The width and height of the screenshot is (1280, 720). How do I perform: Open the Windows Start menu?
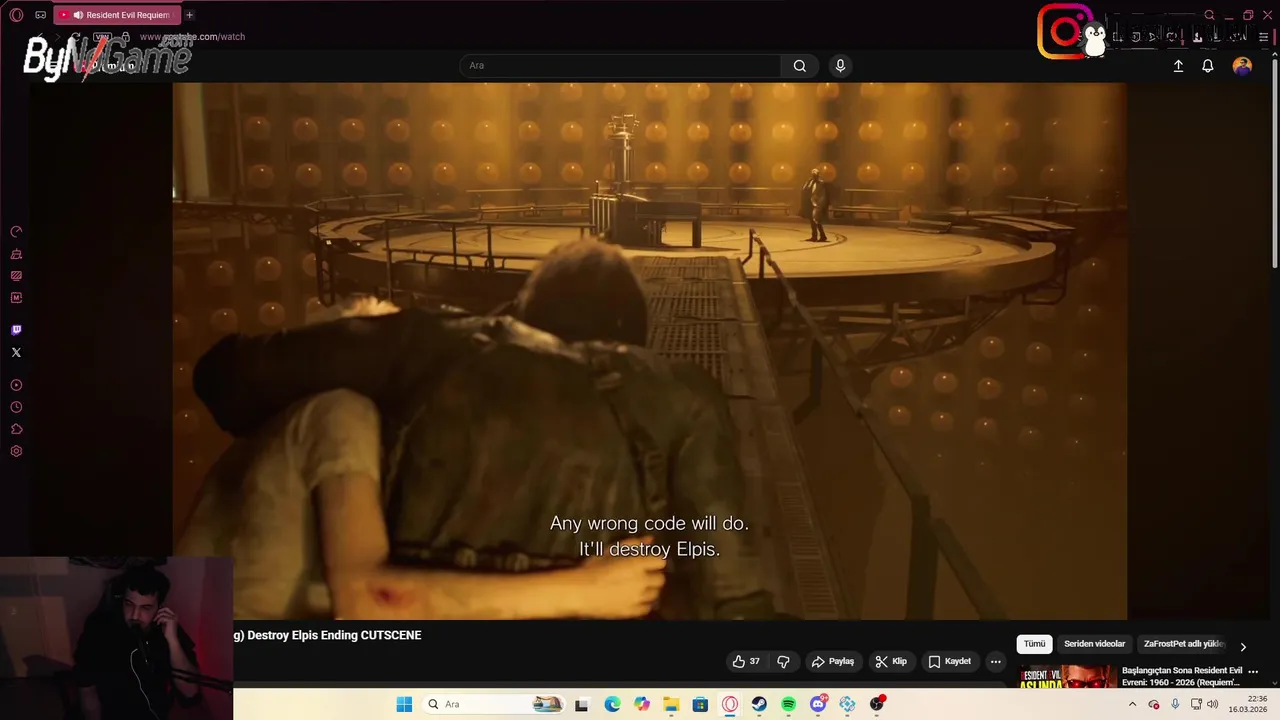[x=404, y=704]
